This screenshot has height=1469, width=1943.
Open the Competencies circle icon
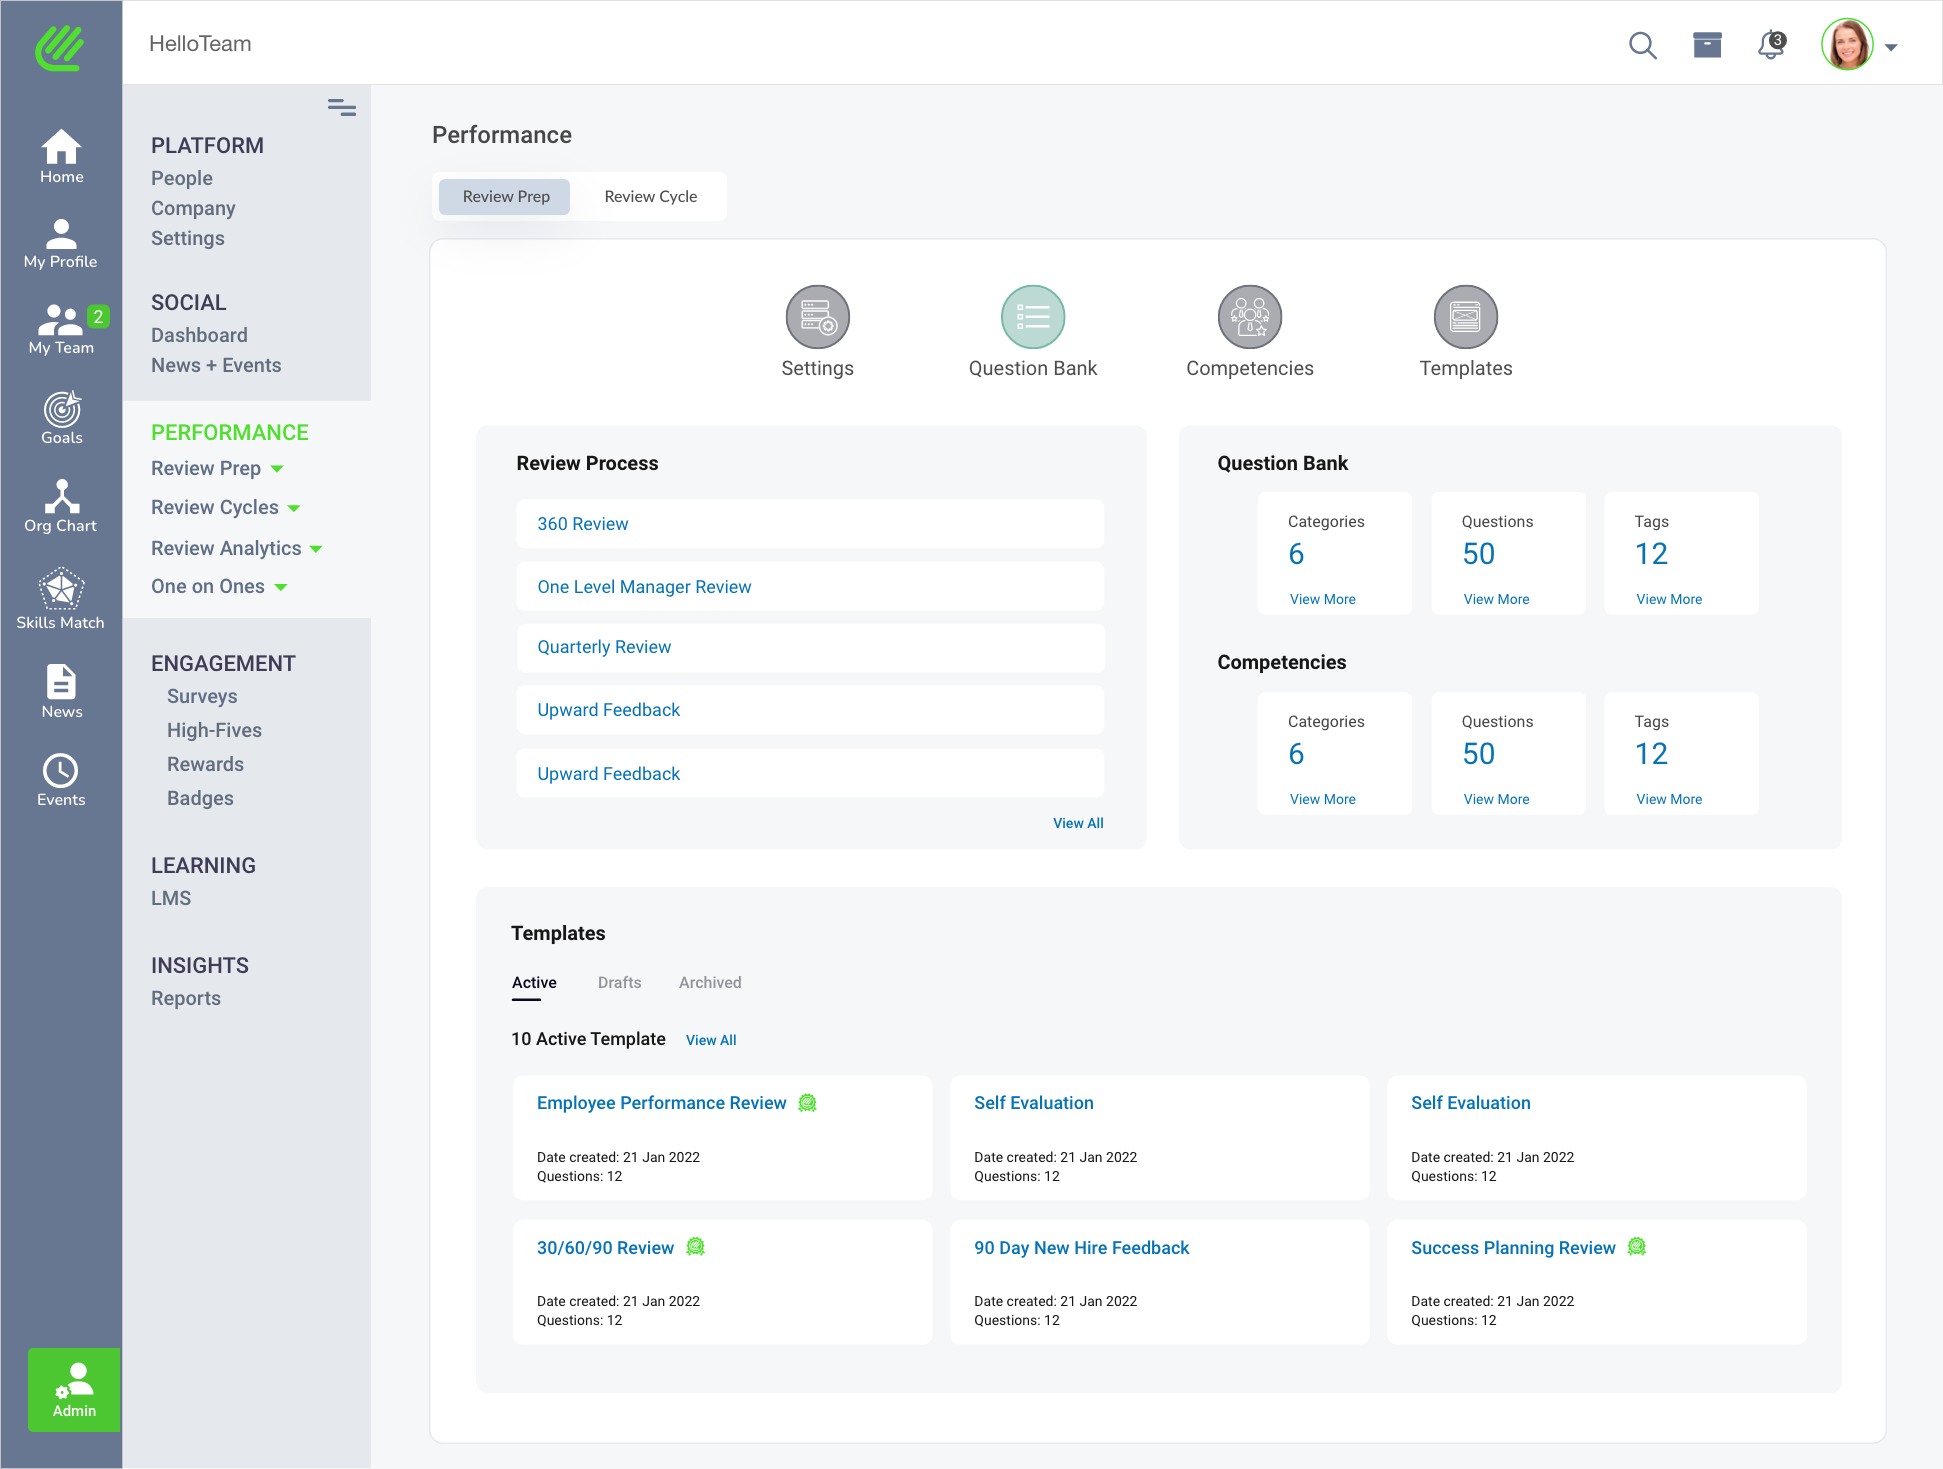(x=1250, y=317)
